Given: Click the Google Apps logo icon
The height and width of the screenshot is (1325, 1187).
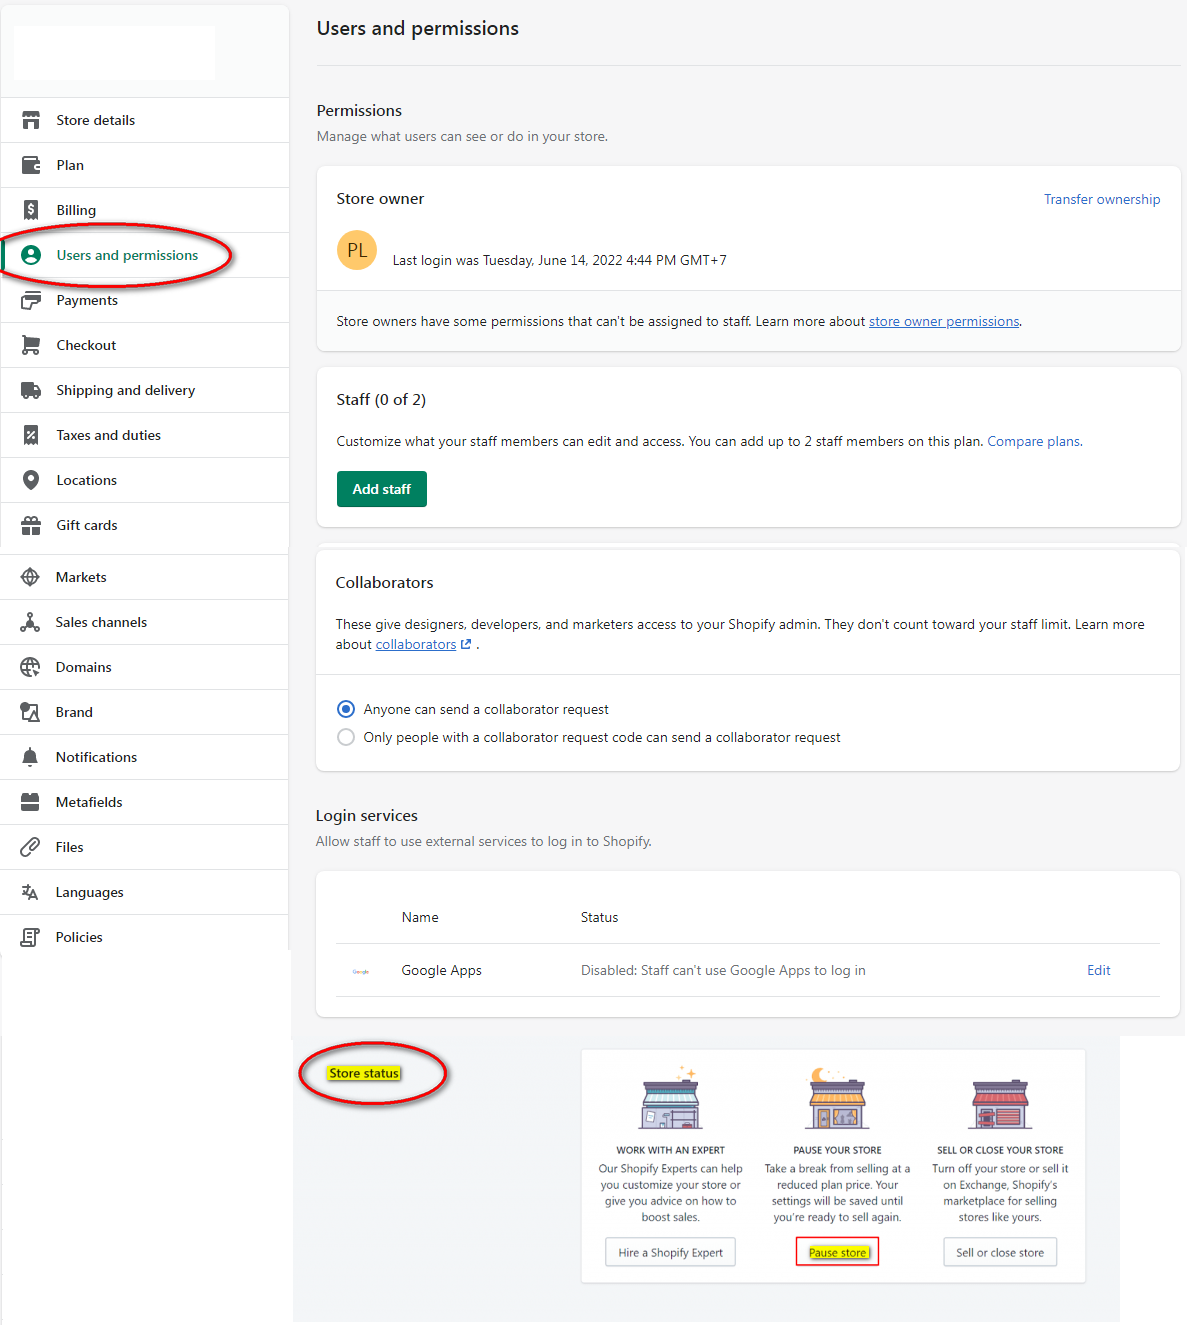Looking at the screenshot, I should pyautogui.click(x=361, y=971).
